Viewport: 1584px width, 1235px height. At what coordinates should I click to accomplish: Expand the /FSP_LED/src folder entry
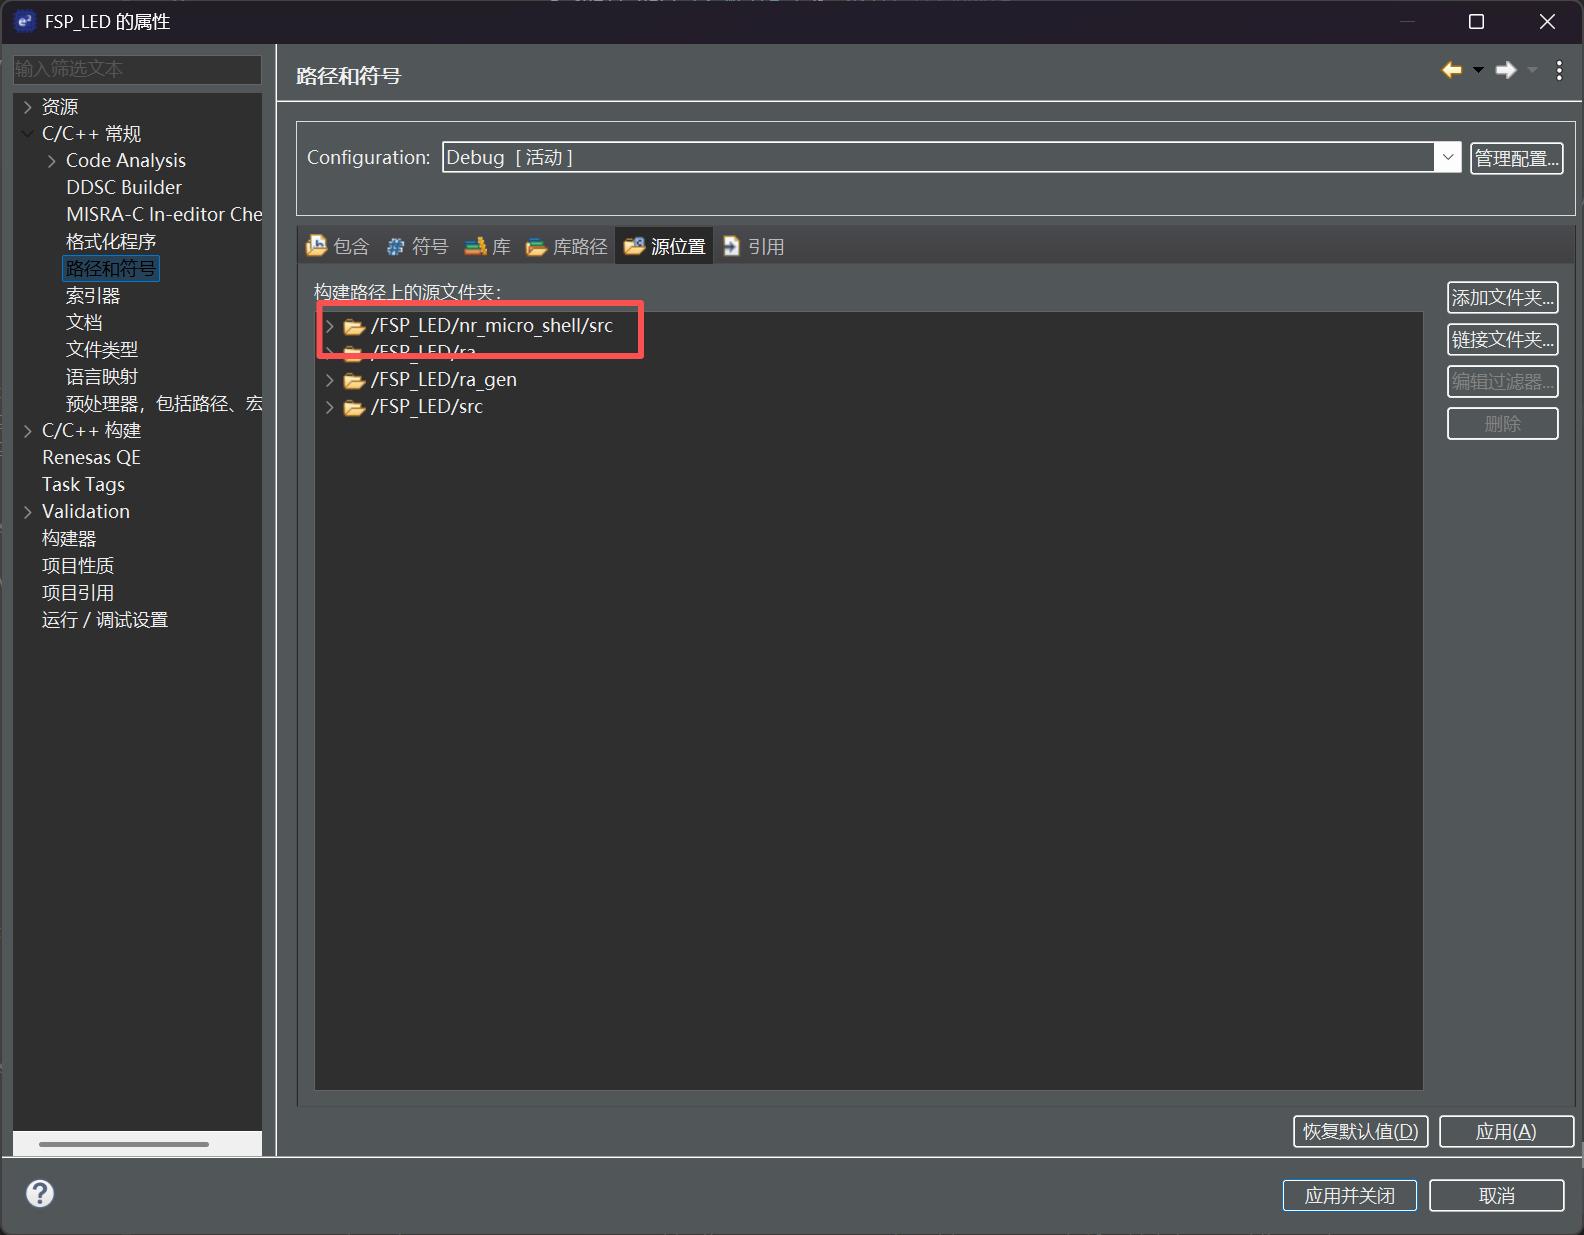coord(330,407)
